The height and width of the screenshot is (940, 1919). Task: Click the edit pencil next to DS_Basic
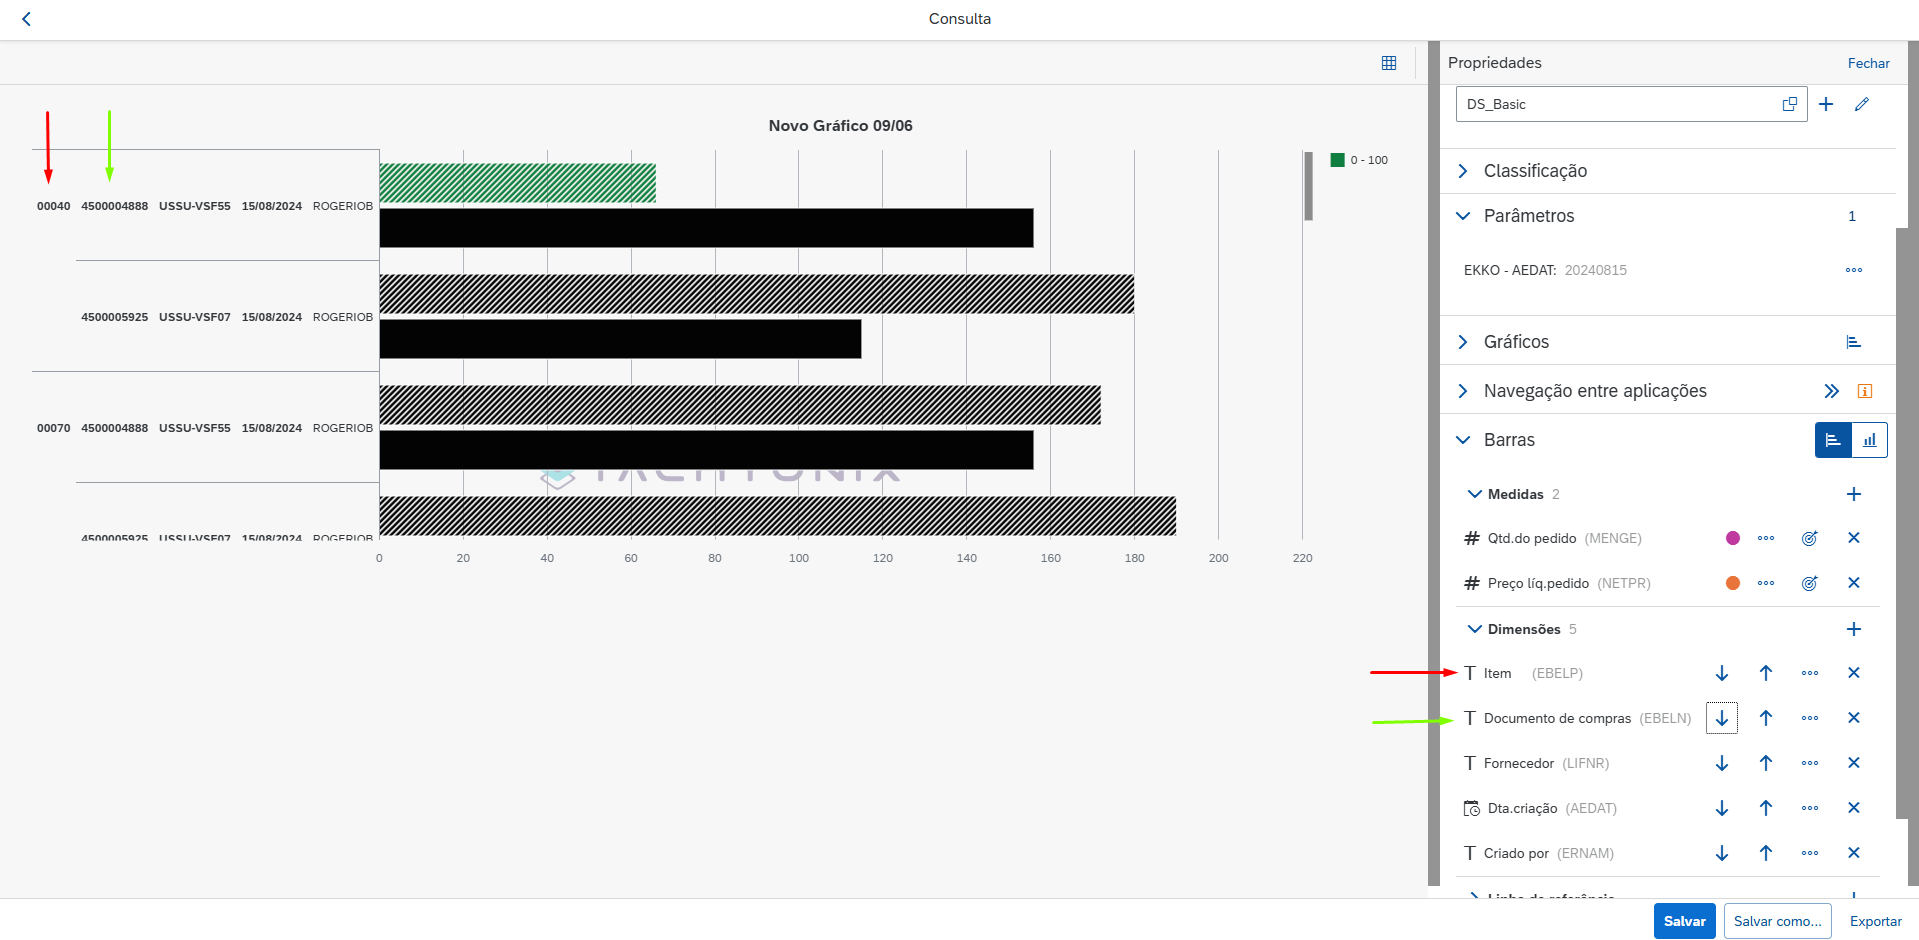(1861, 104)
